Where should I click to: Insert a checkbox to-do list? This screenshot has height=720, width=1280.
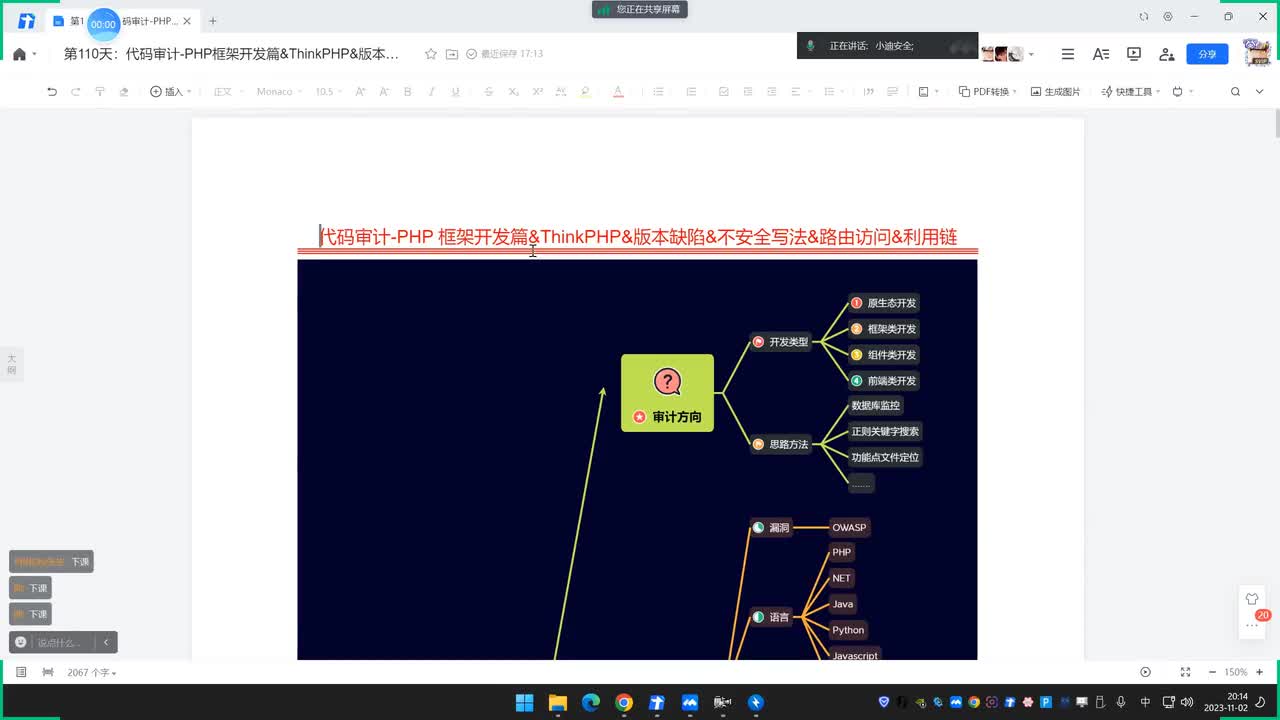click(724, 91)
